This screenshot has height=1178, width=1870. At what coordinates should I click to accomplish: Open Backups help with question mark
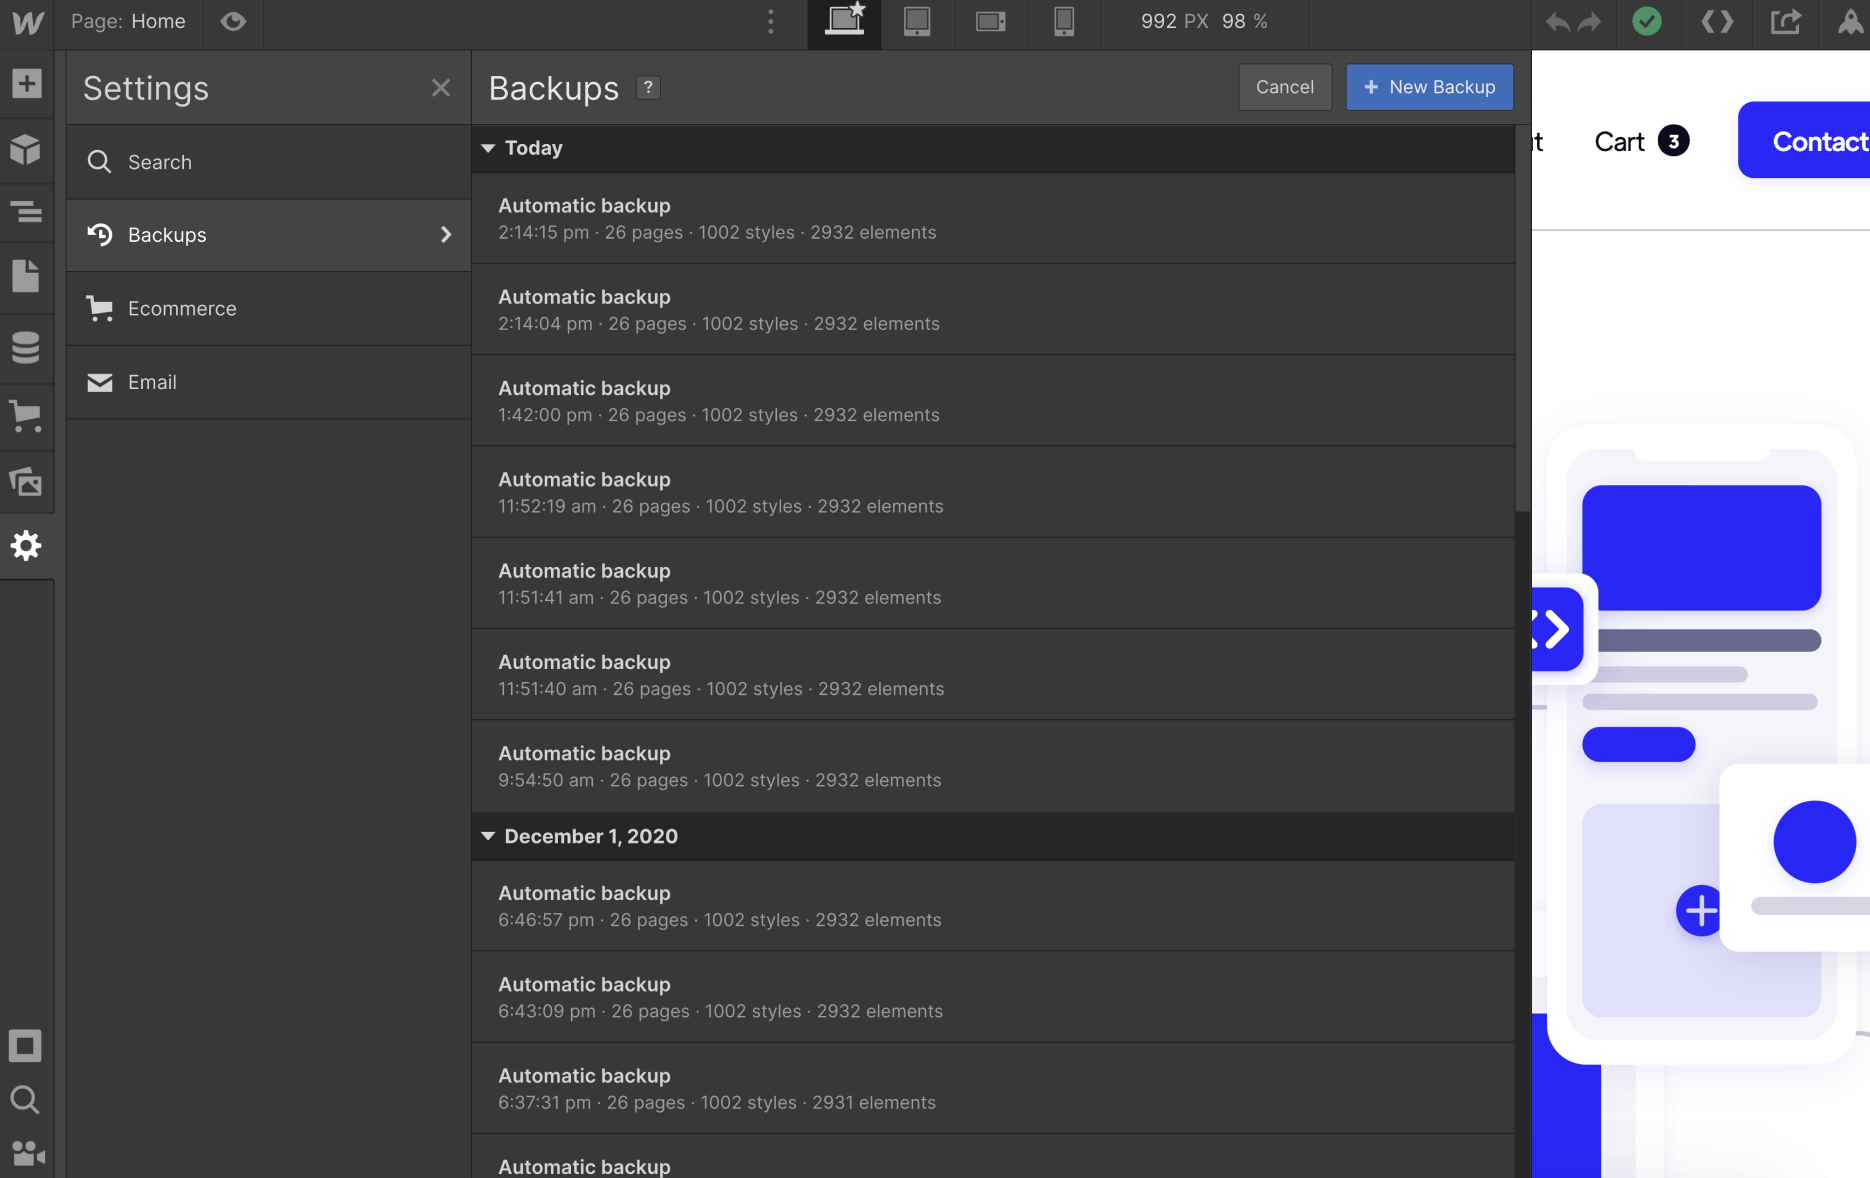click(x=647, y=88)
